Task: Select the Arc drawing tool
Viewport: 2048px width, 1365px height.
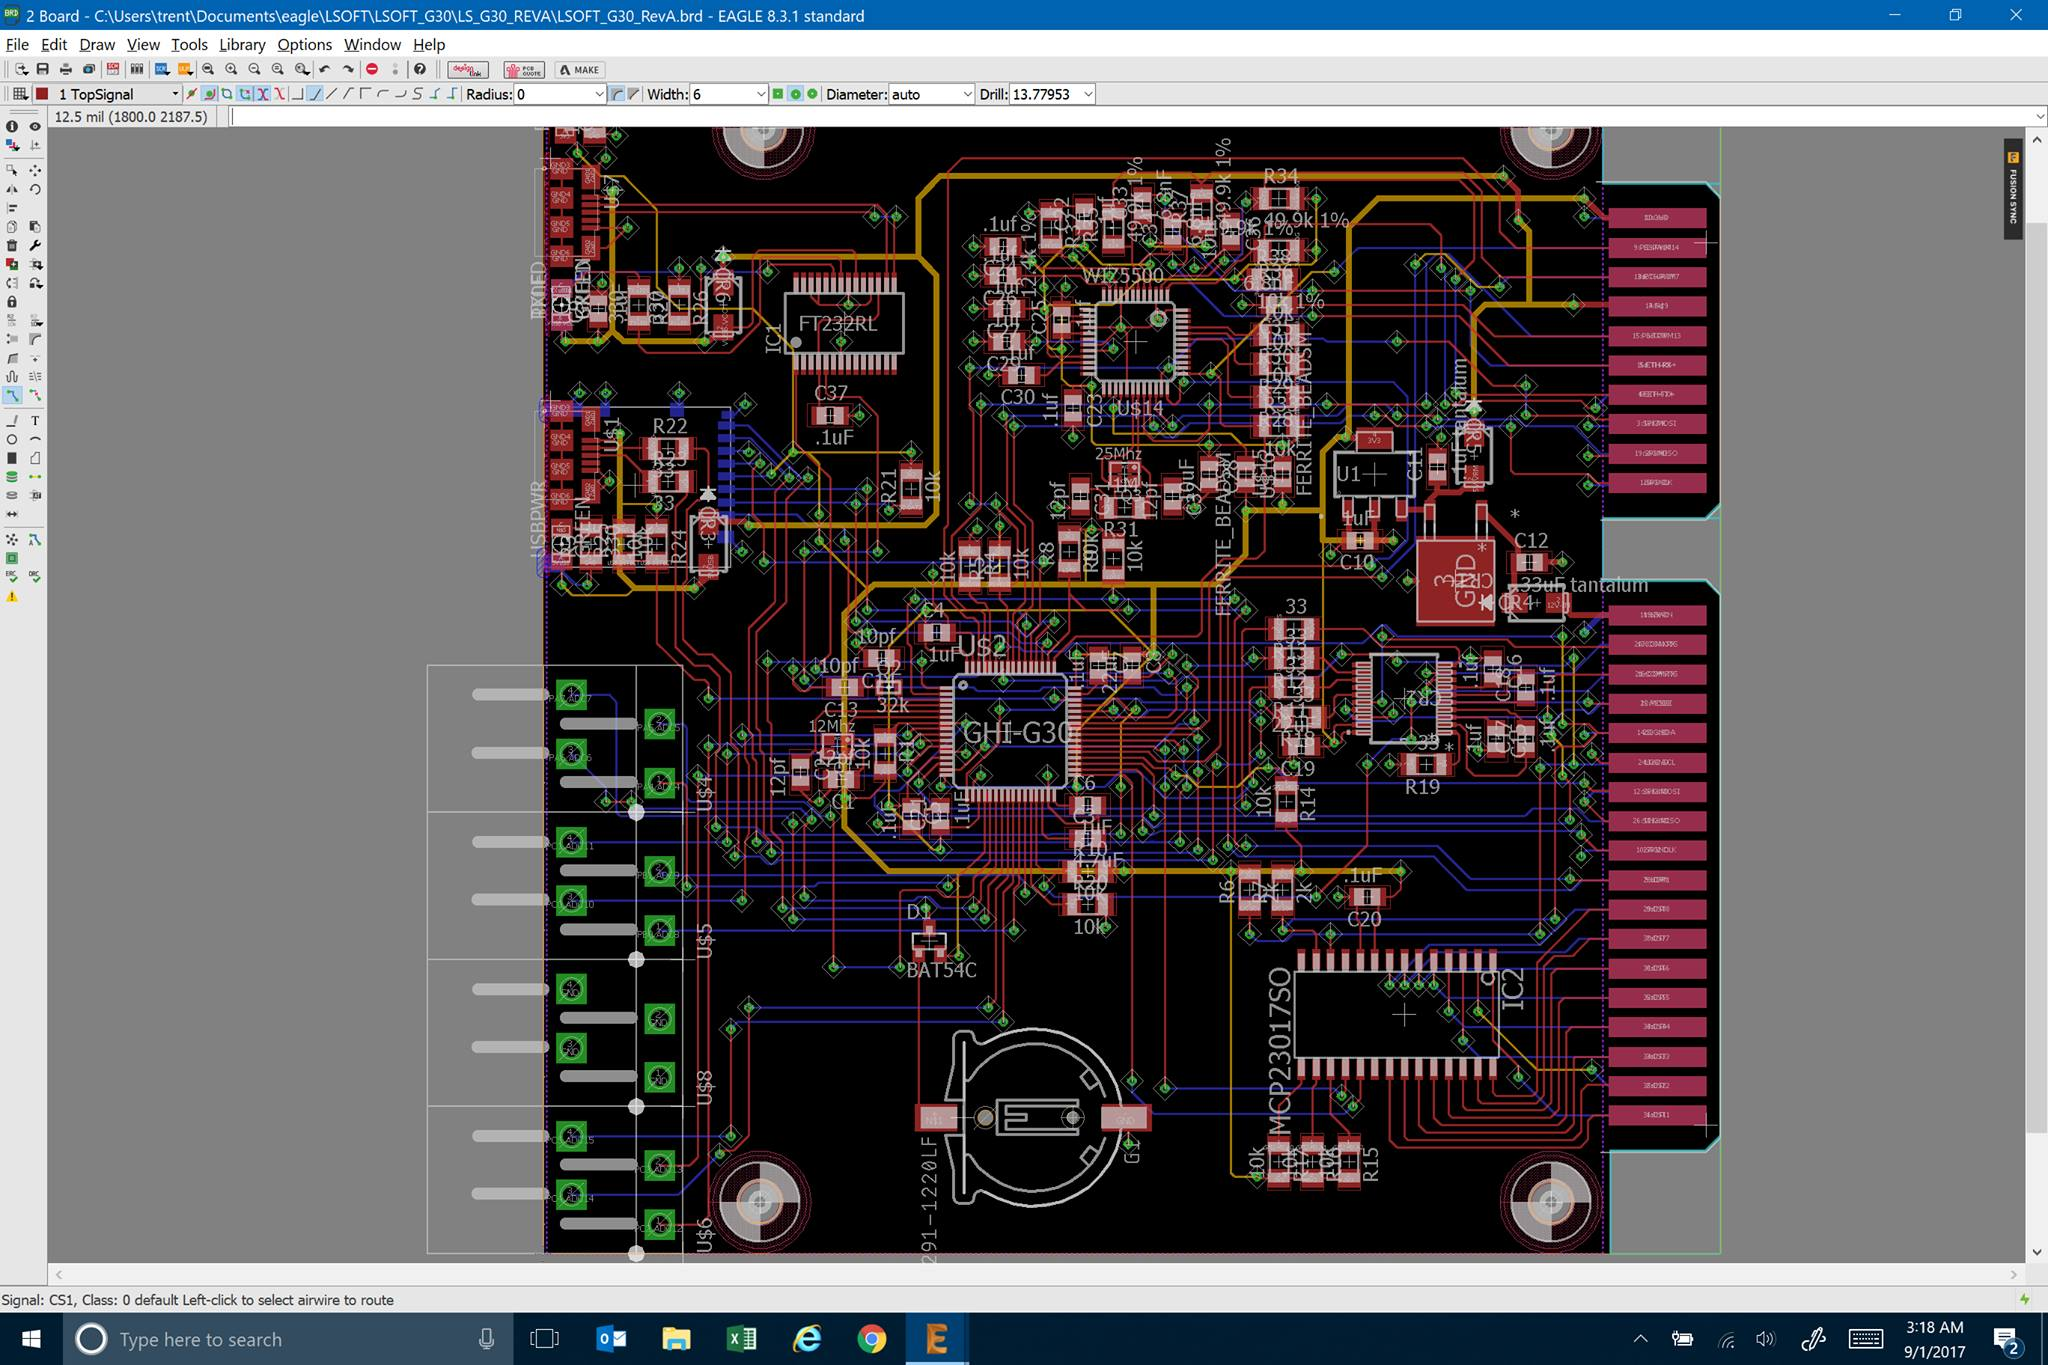Action: 35,439
